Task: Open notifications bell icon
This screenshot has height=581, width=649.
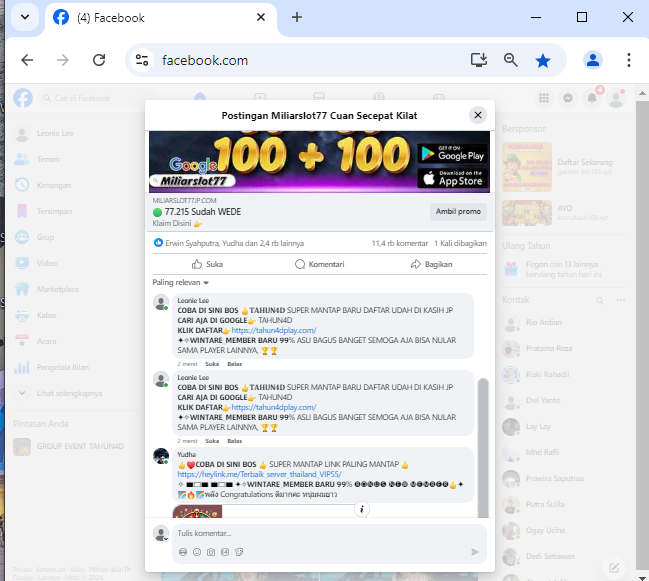Action: [592, 98]
